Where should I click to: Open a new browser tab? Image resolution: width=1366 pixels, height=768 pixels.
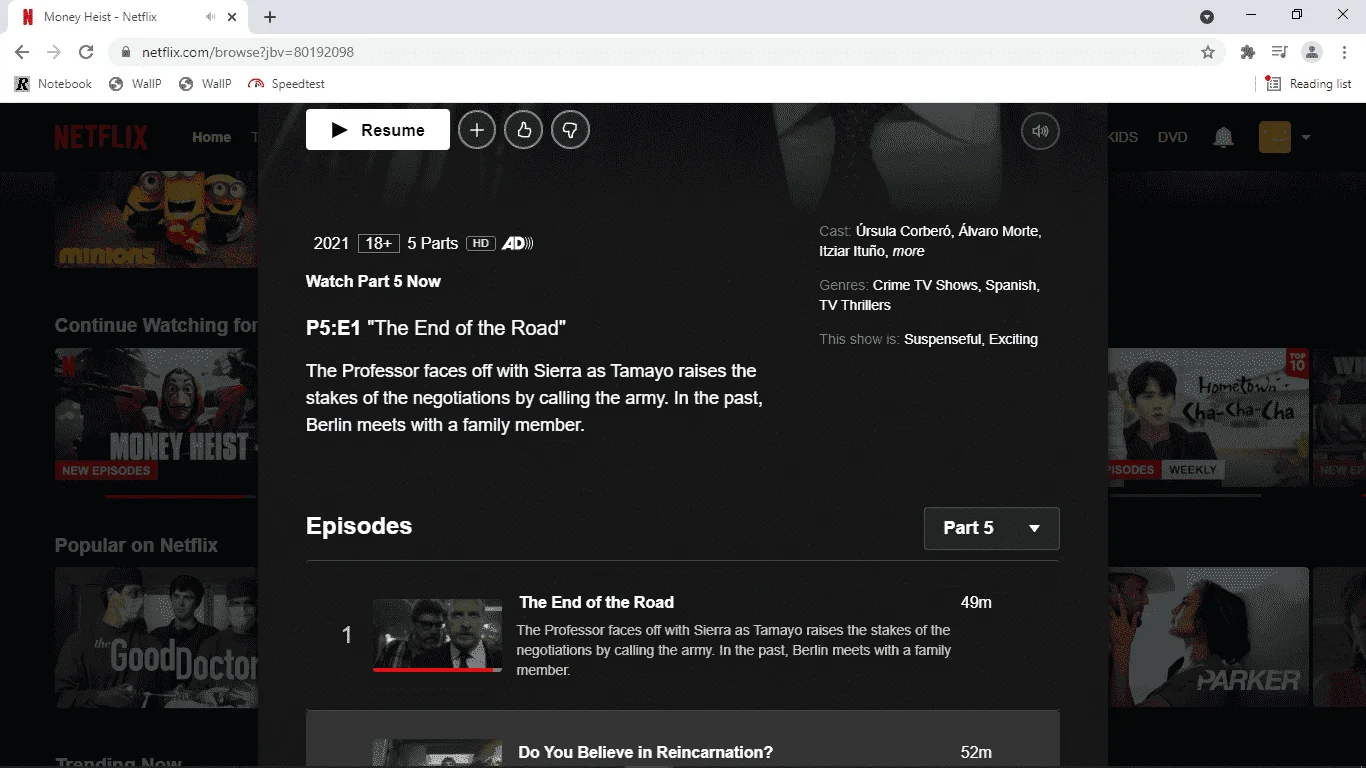pos(270,17)
